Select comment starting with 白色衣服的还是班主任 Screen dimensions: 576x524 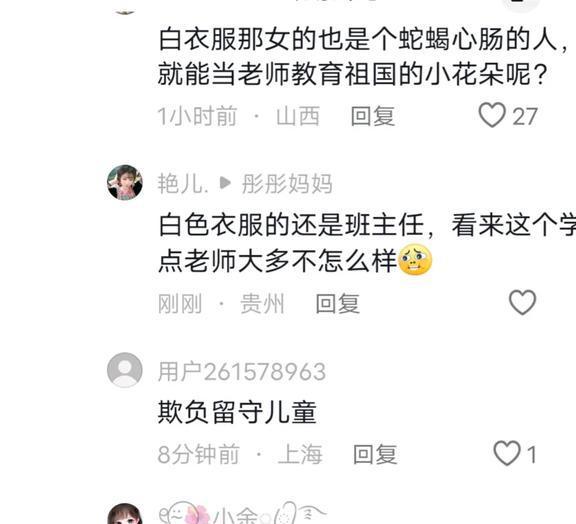point(367,243)
